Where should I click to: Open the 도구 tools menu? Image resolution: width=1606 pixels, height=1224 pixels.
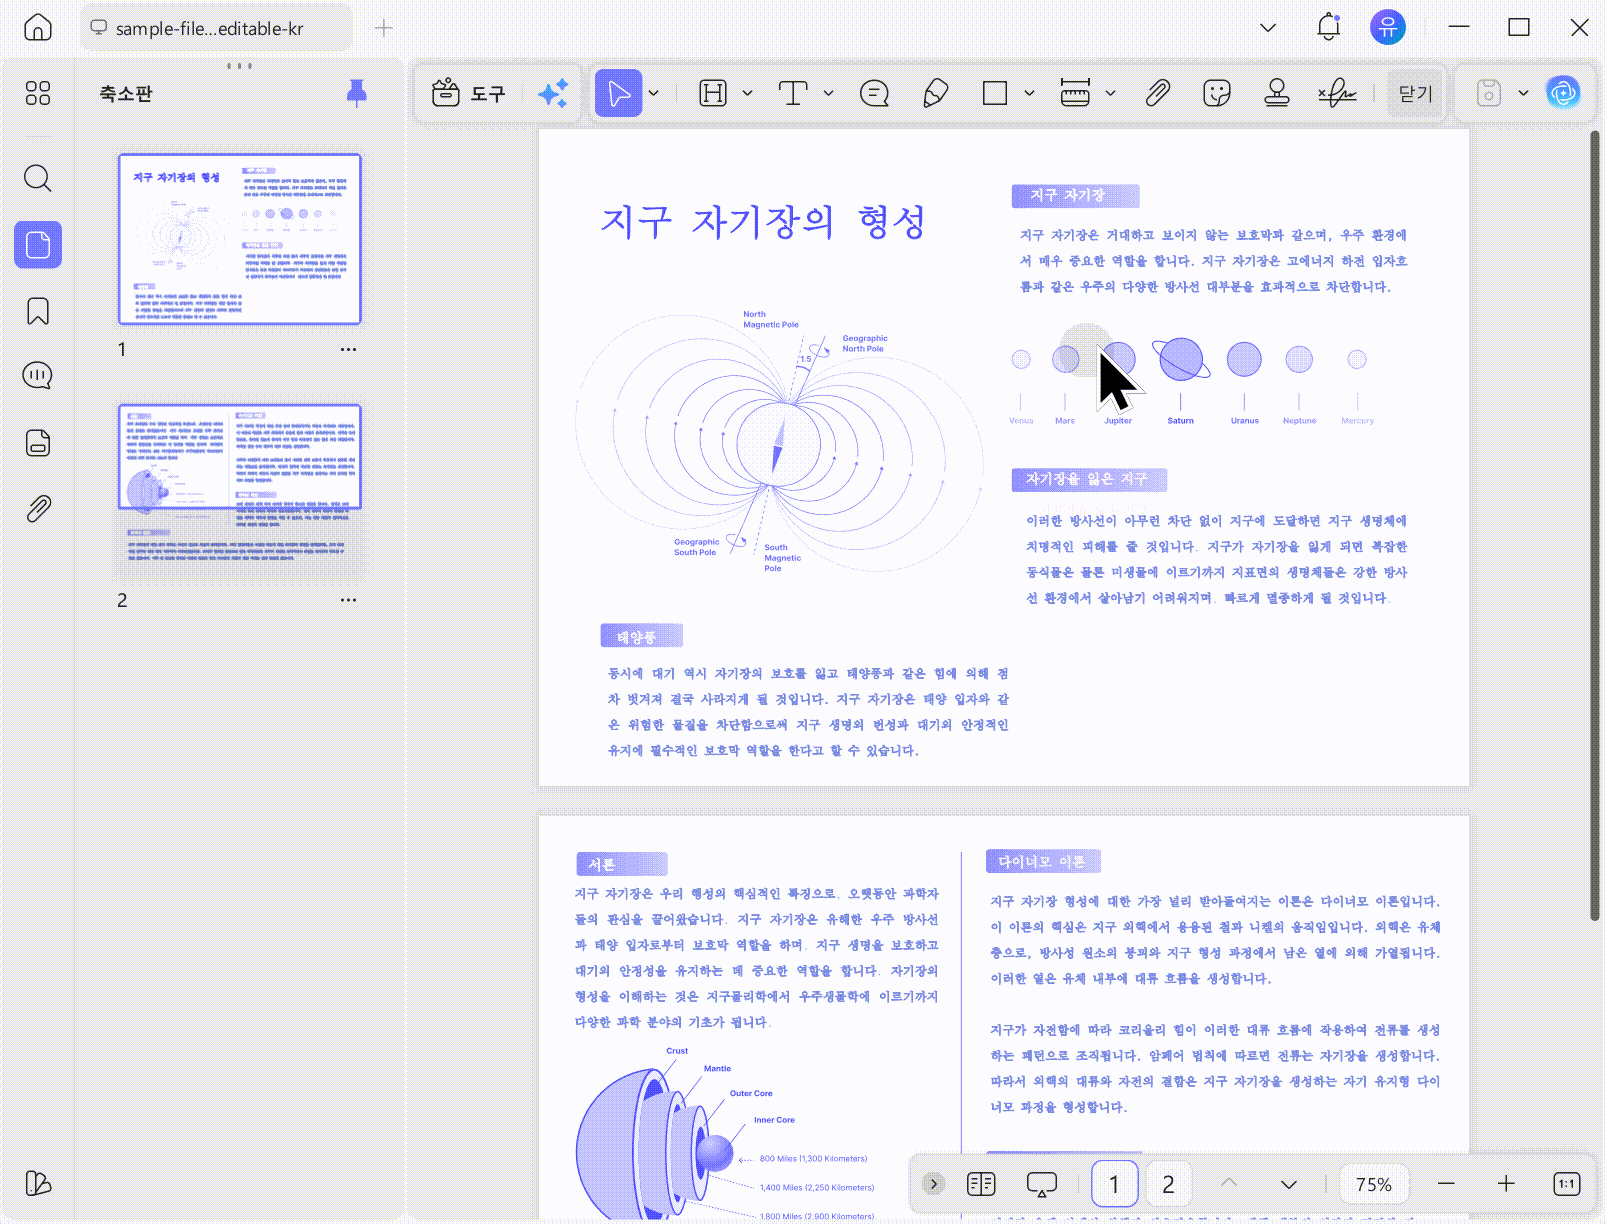coord(469,93)
